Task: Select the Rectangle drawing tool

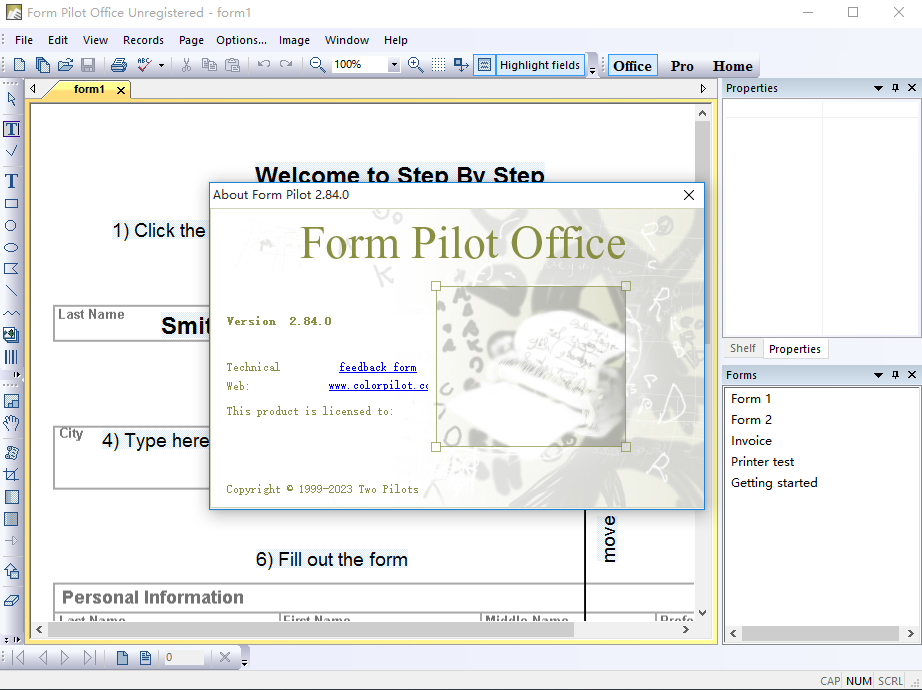Action: point(12,203)
